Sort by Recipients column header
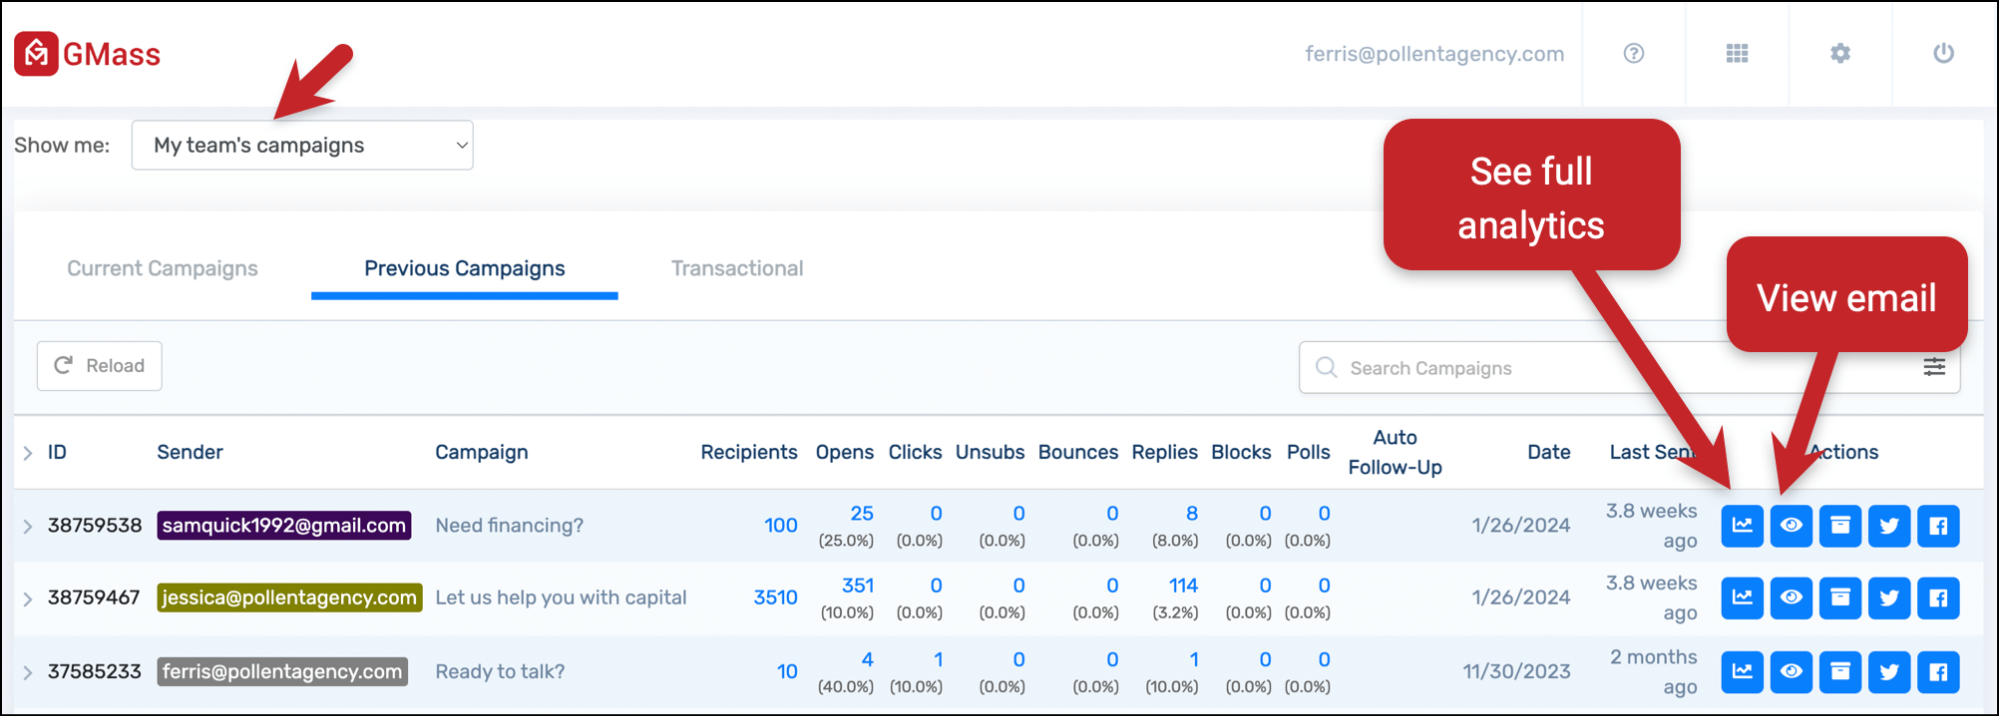1999x717 pixels. 749,452
